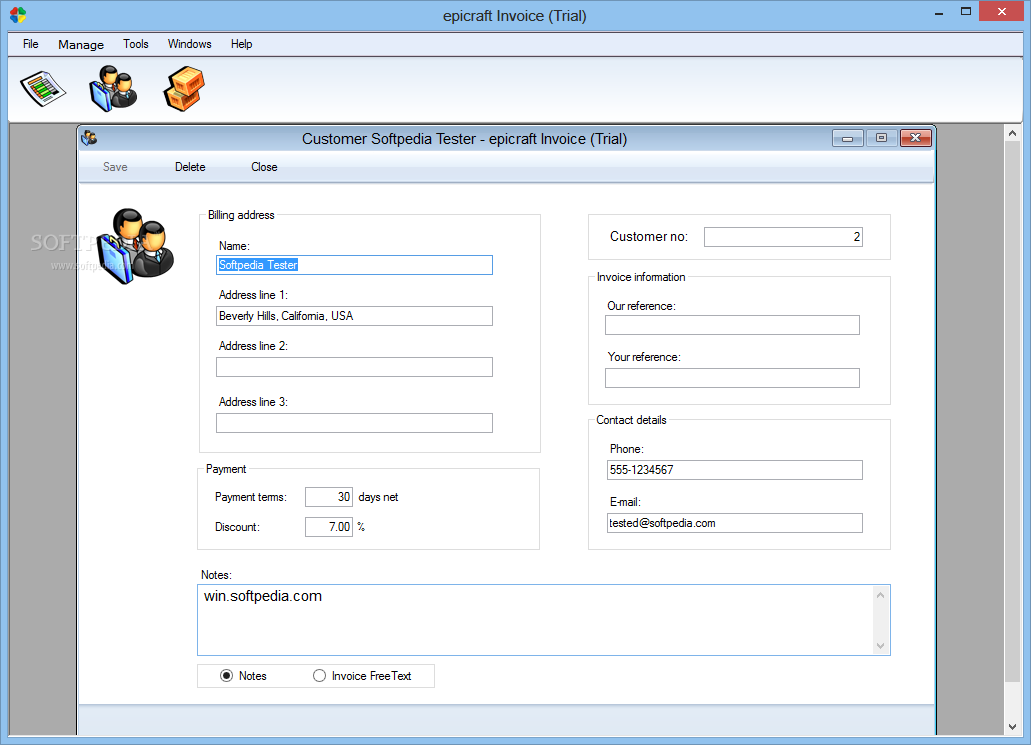Click the Address line 1 field

pyautogui.click(x=354, y=316)
